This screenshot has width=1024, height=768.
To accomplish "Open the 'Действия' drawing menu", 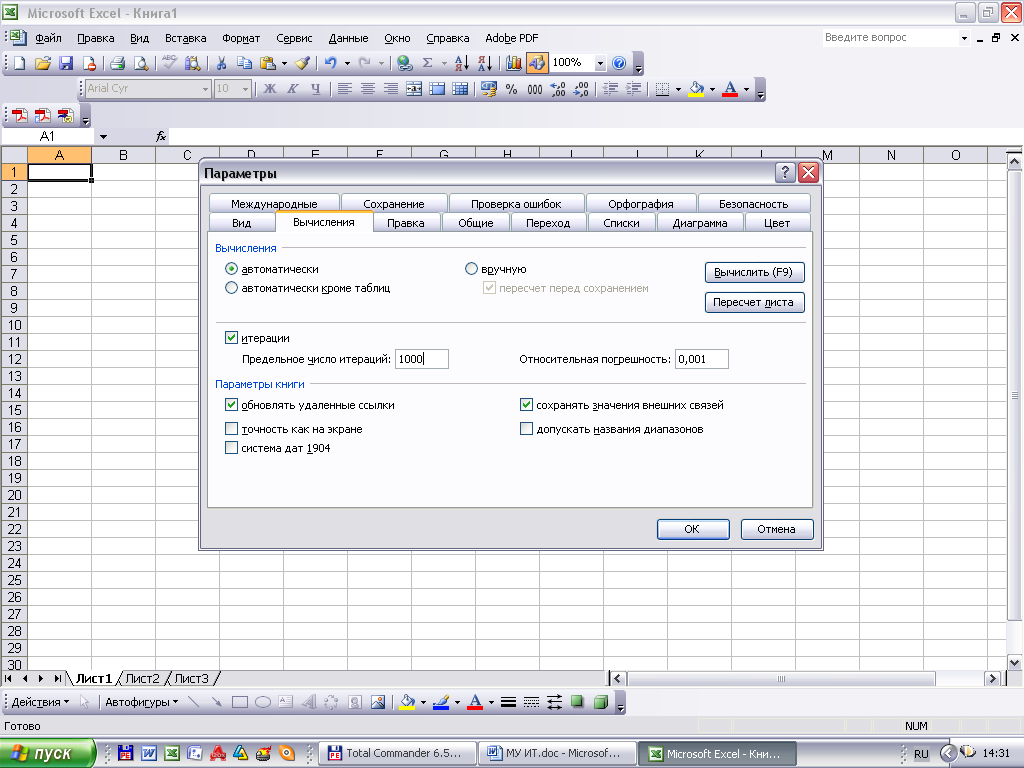I will tap(40, 702).
